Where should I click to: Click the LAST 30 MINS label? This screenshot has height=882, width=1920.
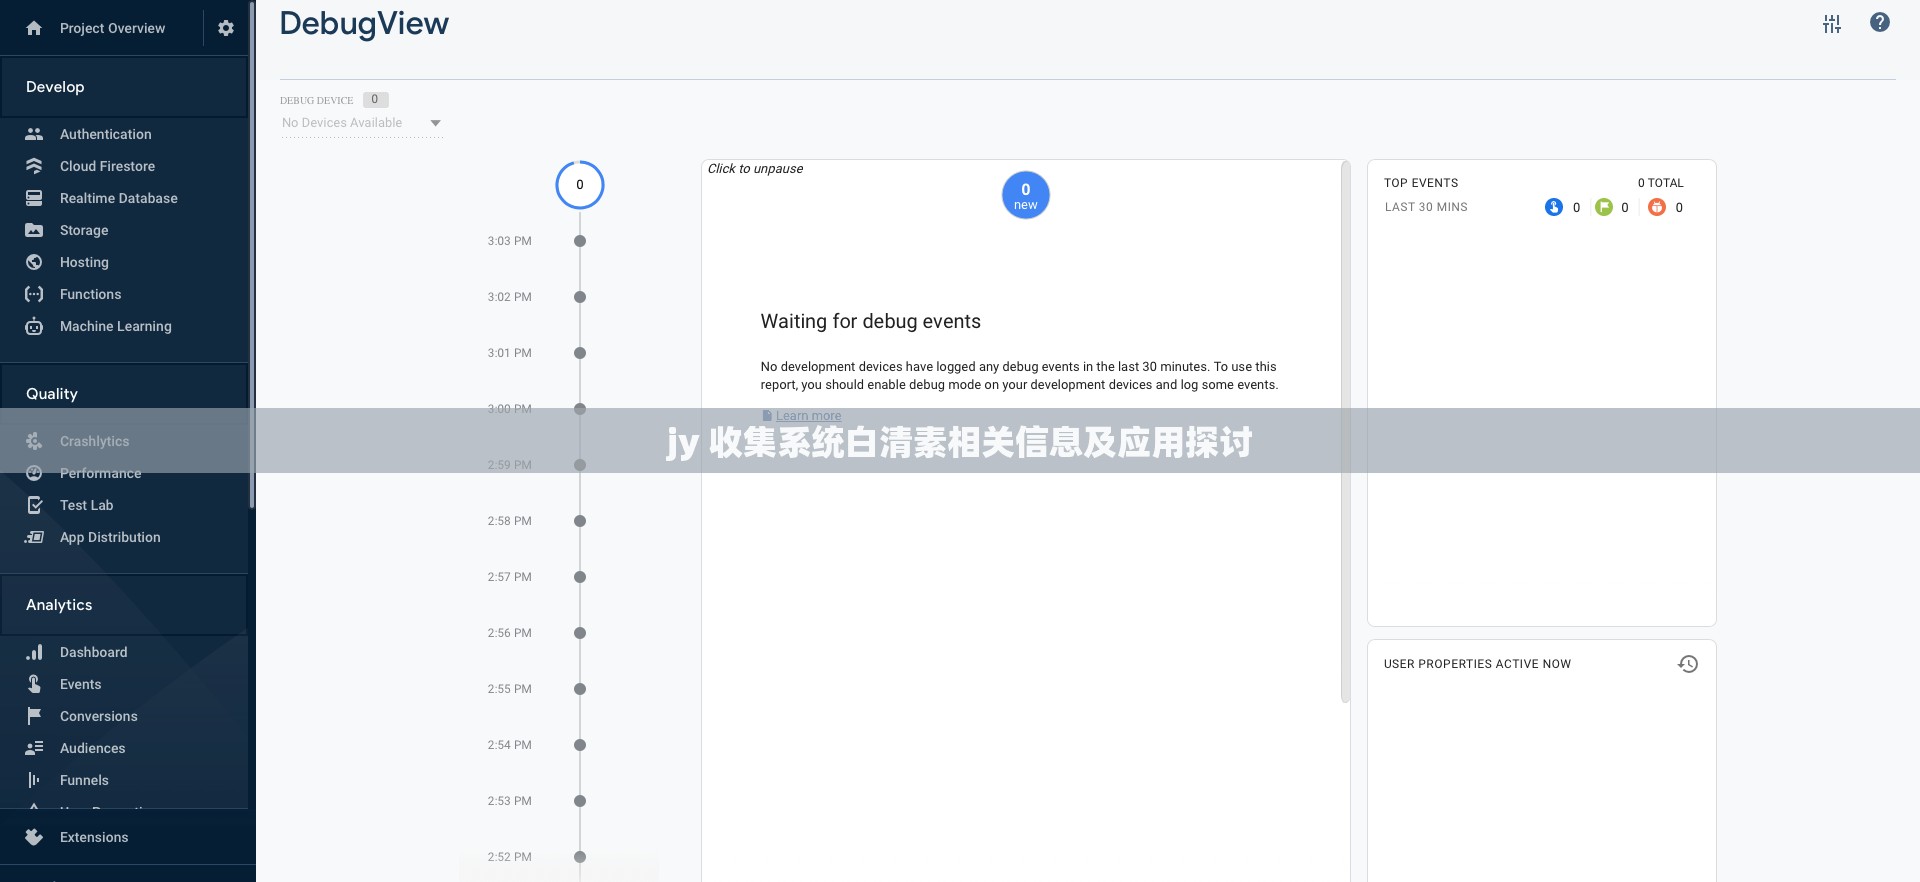click(1426, 207)
